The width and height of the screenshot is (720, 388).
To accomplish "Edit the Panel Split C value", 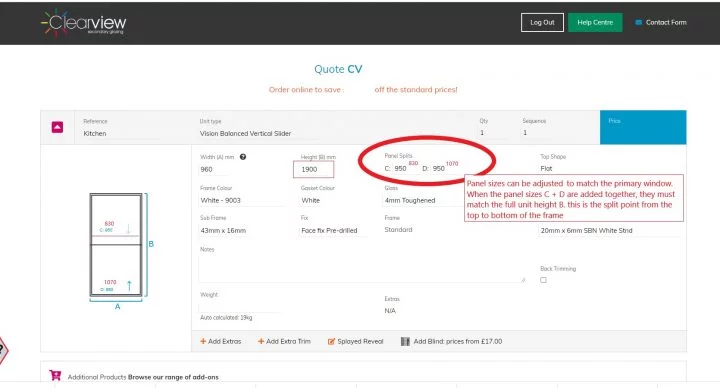I will tap(400, 169).
